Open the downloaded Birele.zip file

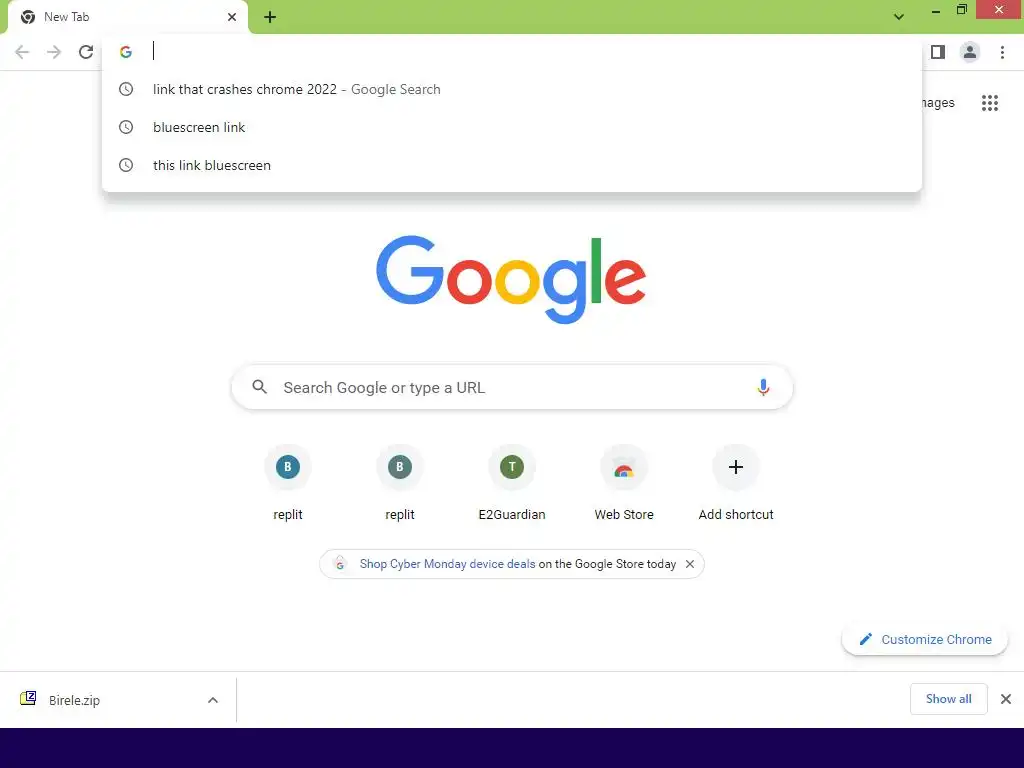pyautogui.click(x=74, y=700)
